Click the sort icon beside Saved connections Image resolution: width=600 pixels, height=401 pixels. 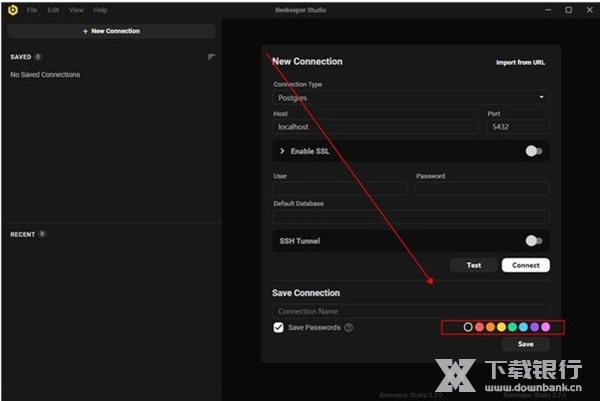pyautogui.click(x=211, y=57)
